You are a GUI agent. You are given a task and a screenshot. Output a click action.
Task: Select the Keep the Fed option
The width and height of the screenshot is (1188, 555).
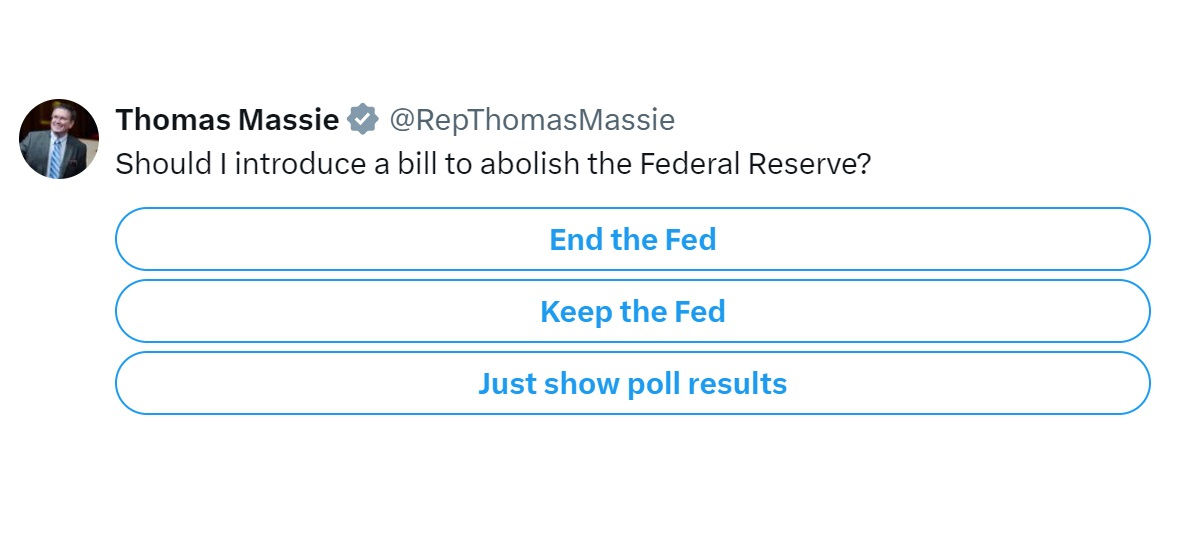coord(632,312)
